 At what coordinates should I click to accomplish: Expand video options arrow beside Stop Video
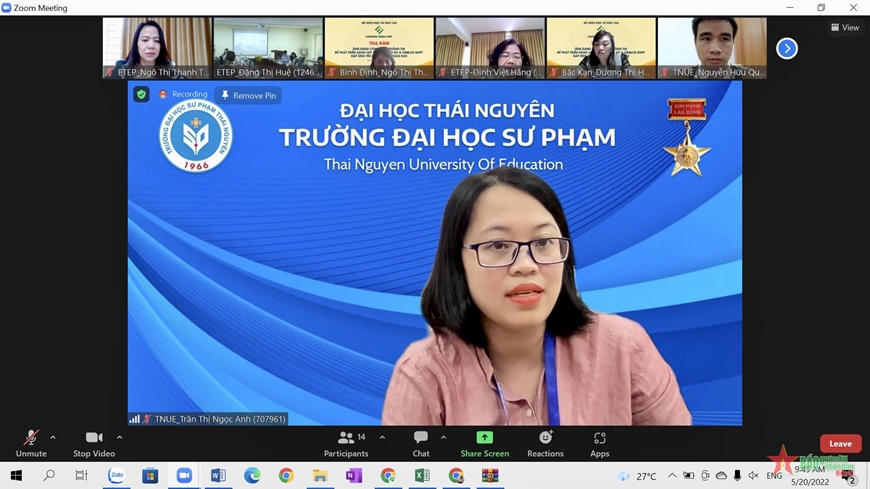point(119,437)
